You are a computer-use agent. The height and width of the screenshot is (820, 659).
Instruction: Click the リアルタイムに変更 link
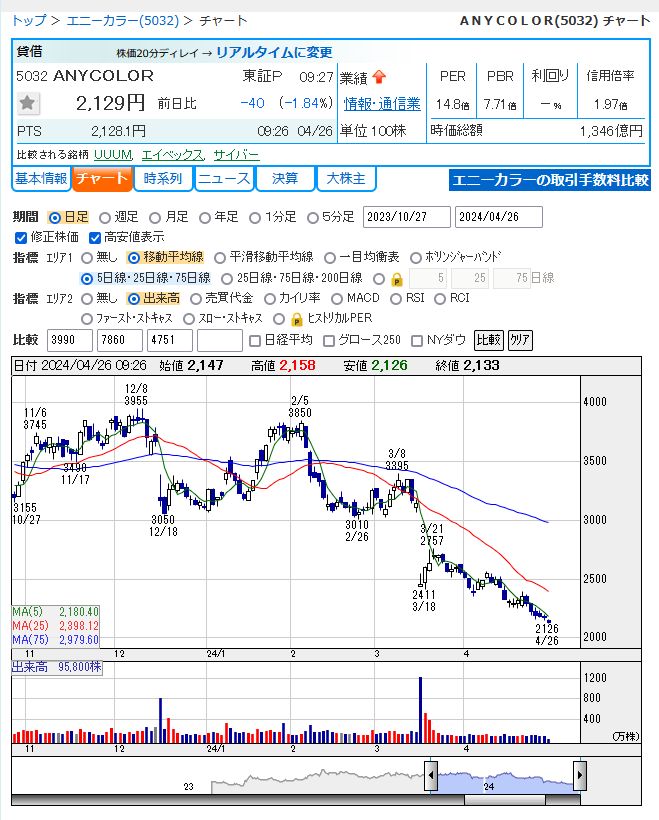coord(274,52)
